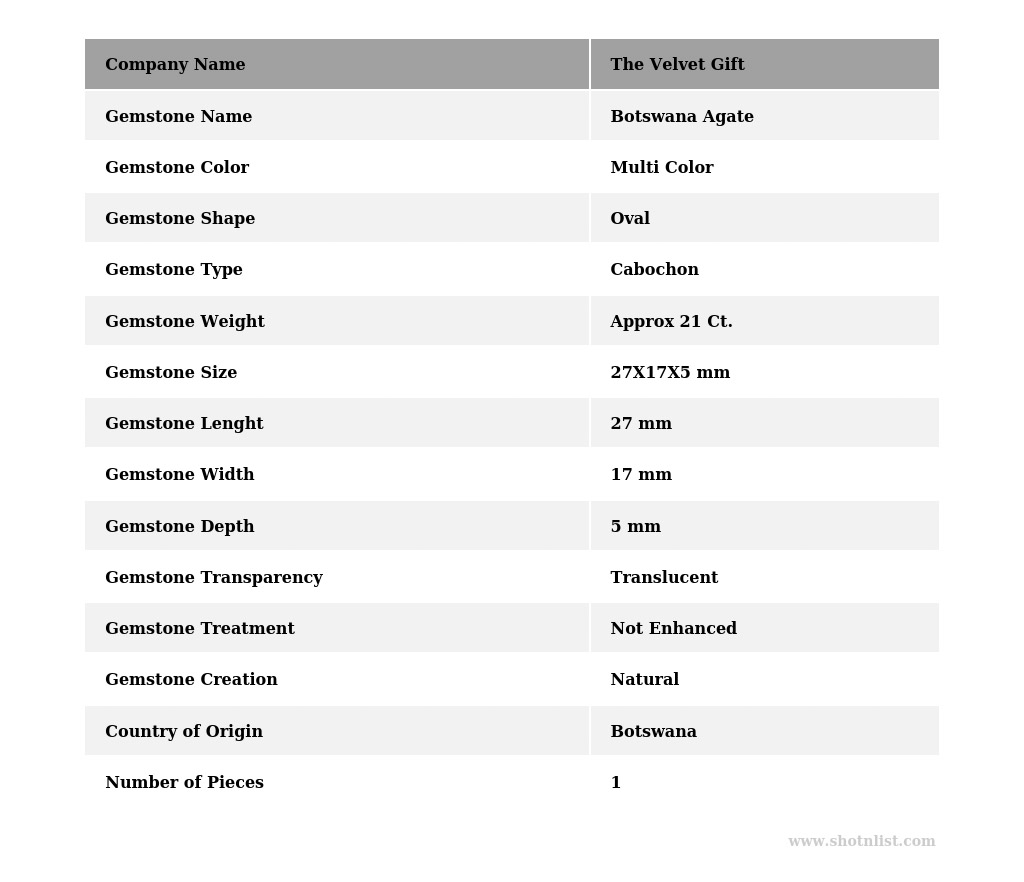Click the Company Name header cell
Image resolution: width=1024 pixels, height=882 pixels.
[175, 65]
